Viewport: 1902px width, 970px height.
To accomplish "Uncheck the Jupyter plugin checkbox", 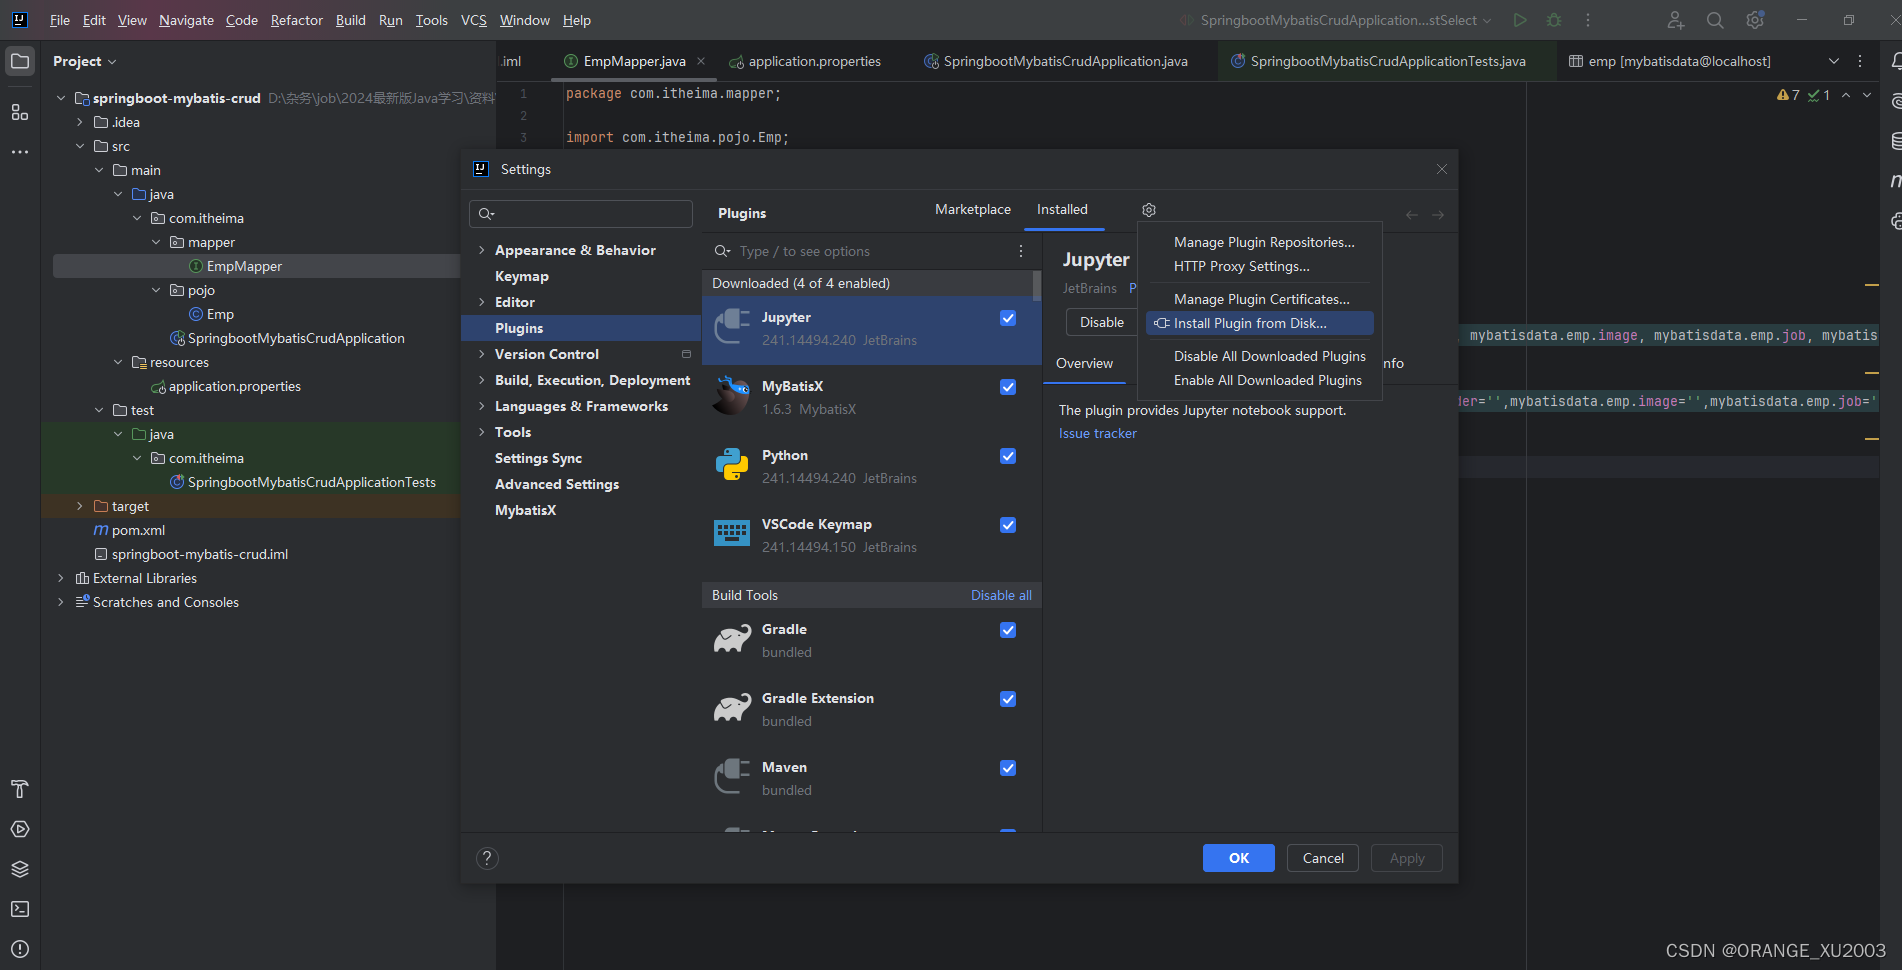I will tap(1008, 318).
